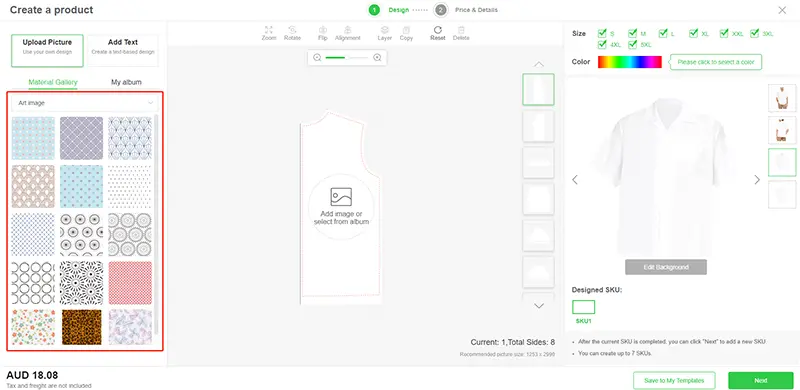This screenshot has width=800, height=390.
Task: Pick the red checkered pattern
Action: [130, 283]
